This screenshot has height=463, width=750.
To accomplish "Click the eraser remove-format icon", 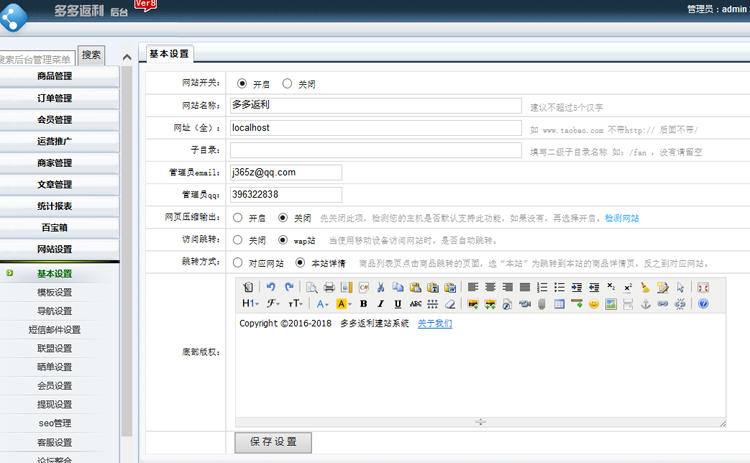I will (x=450, y=304).
